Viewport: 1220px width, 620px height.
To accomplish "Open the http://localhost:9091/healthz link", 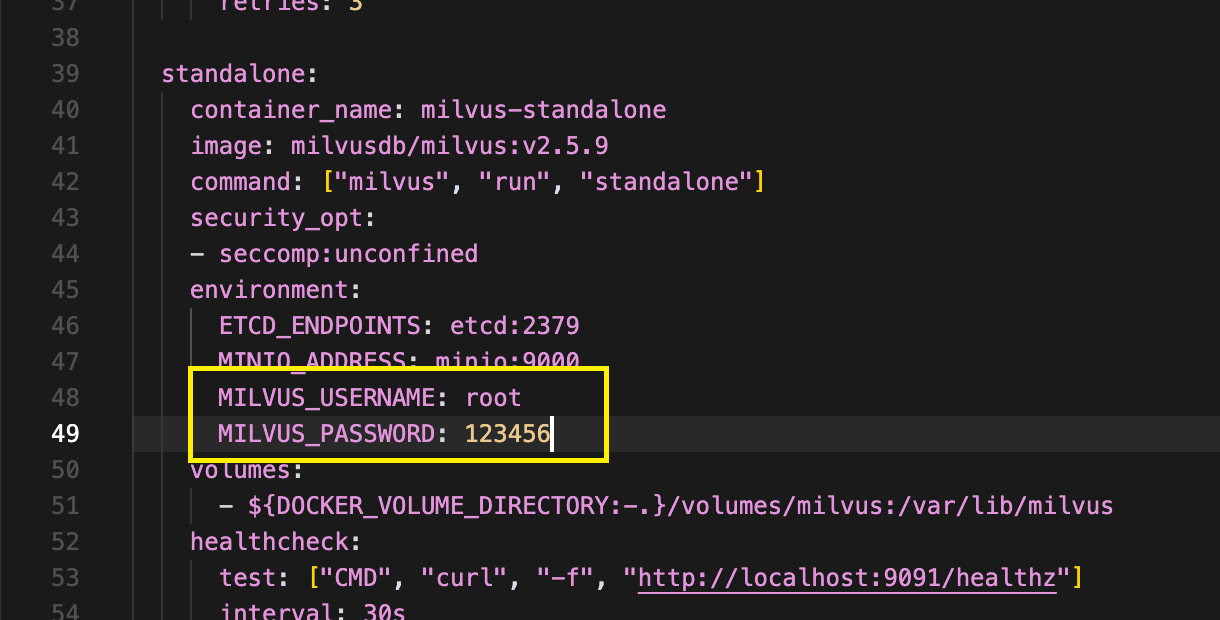I will (848, 577).
